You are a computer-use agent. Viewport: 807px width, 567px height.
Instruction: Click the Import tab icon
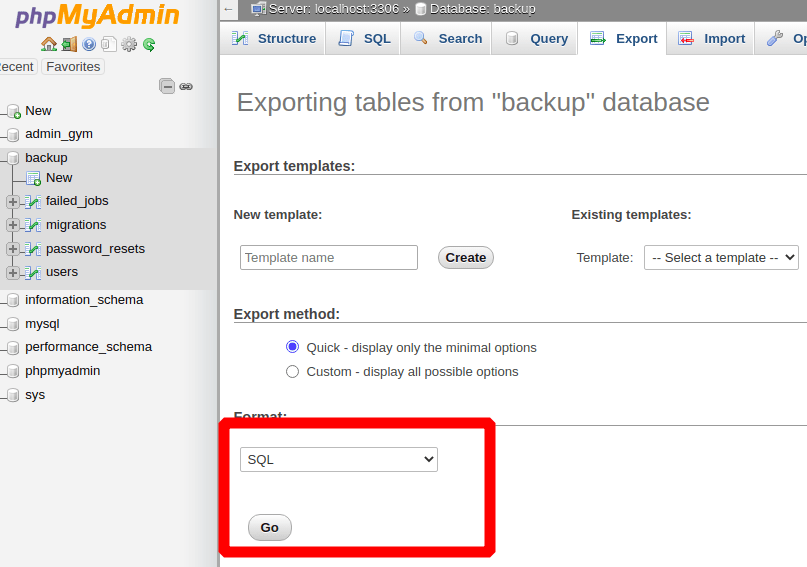point(686,38)
